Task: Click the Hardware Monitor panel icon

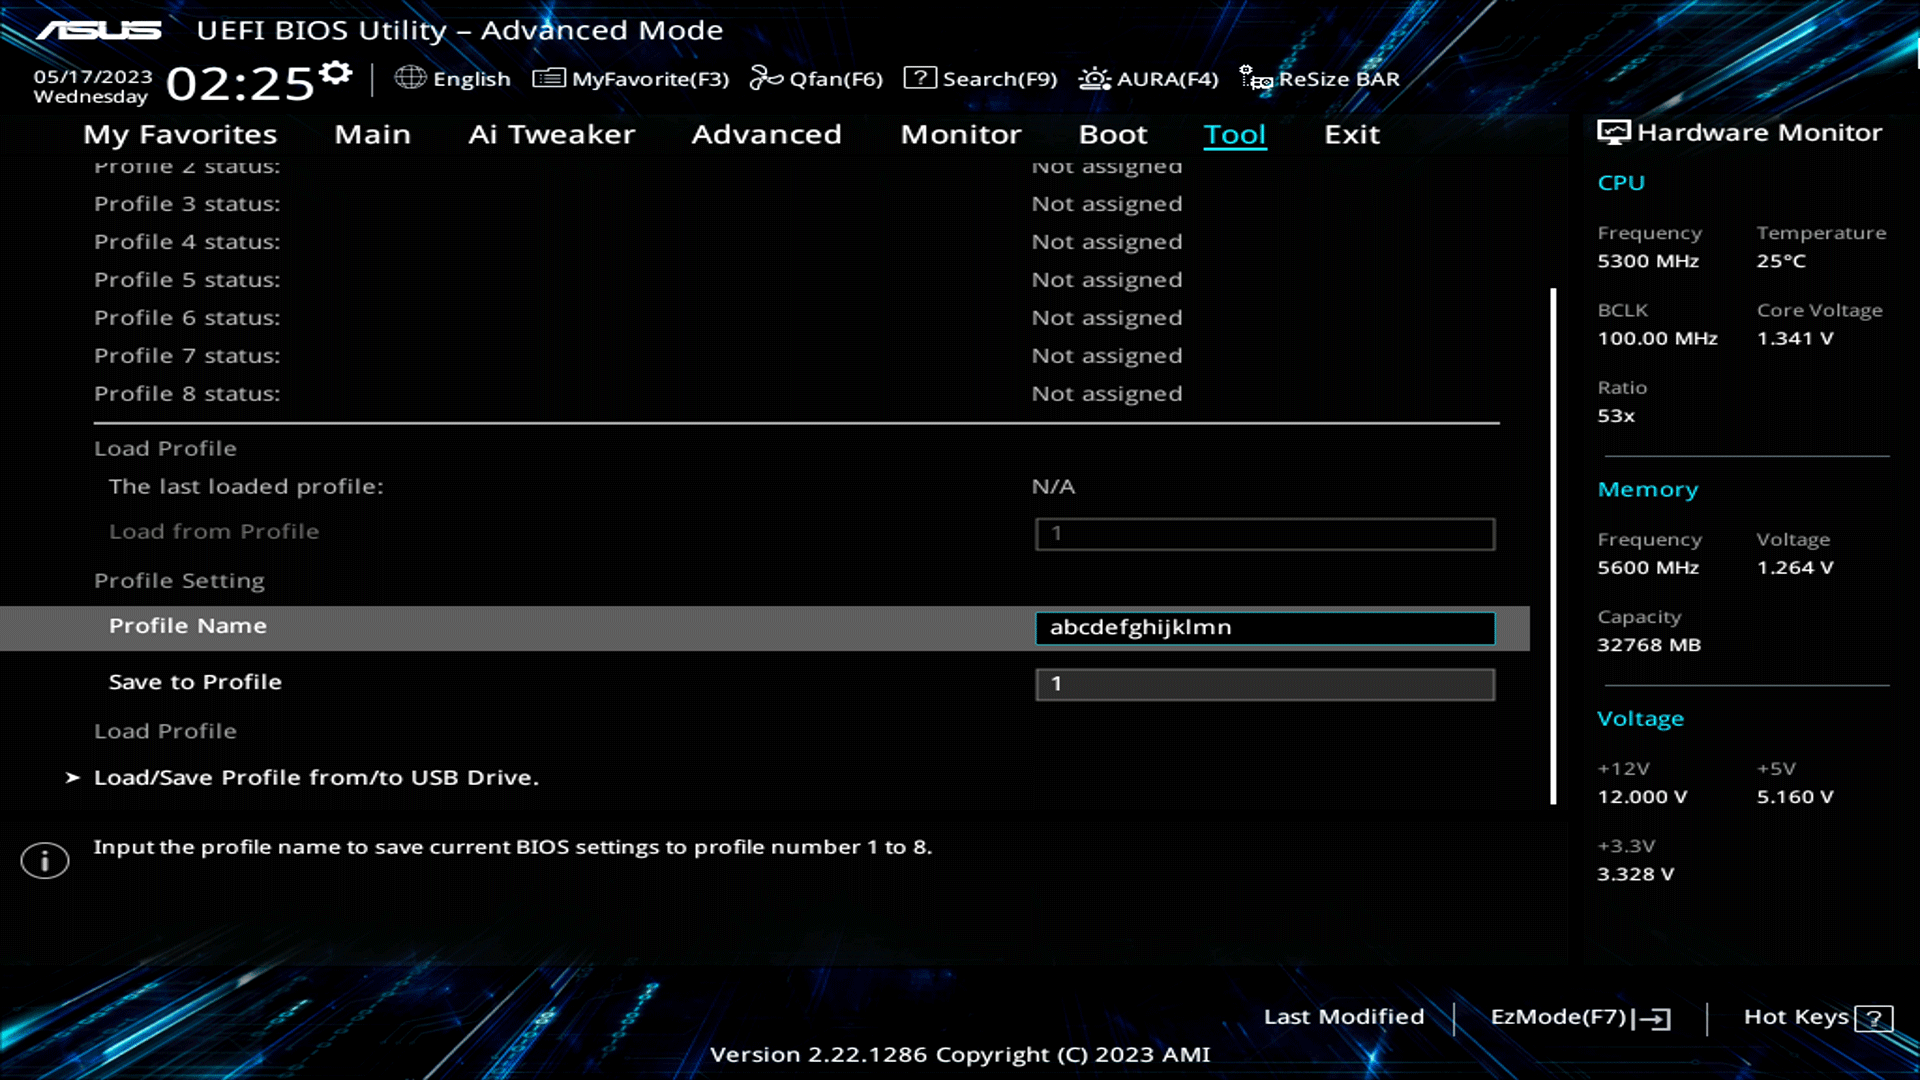Action: pos(1612,131)
